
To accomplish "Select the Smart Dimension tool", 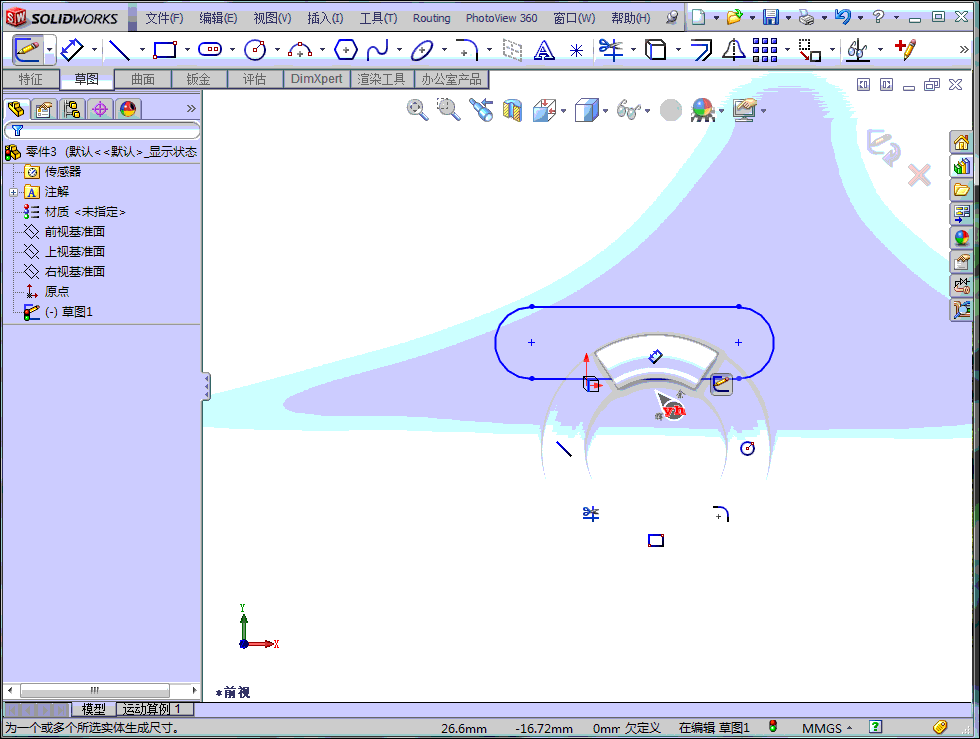I will pos(72,49).
